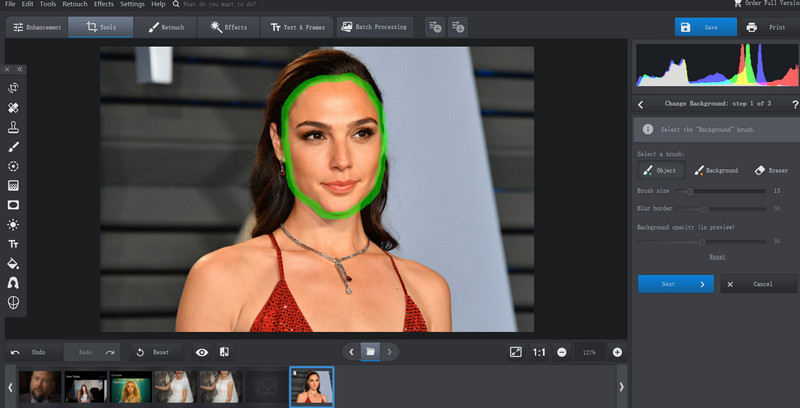
Task: Select the vignetting tool icon
Action: click(13, 205)
